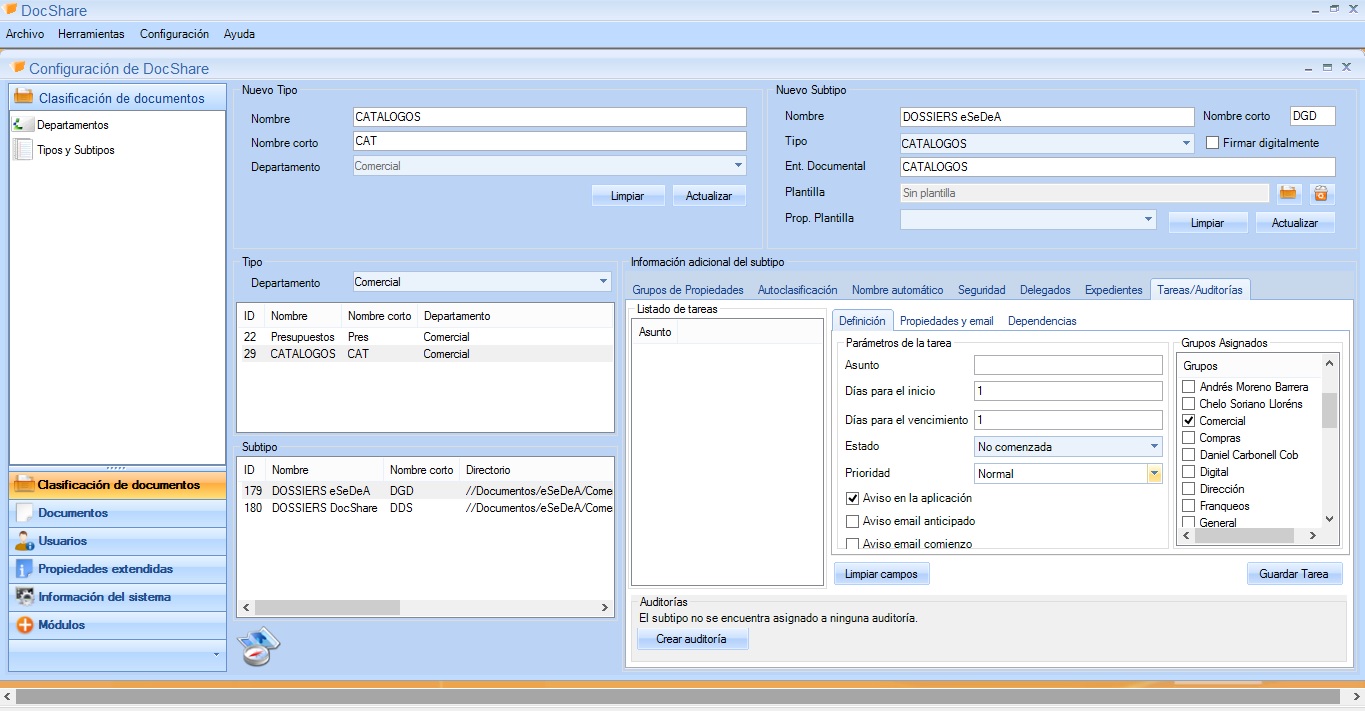Screen dimensions: 1365x711
Task: Enable Aviso email comienzo
Action: pyautogui.click(x=852, y=544)
